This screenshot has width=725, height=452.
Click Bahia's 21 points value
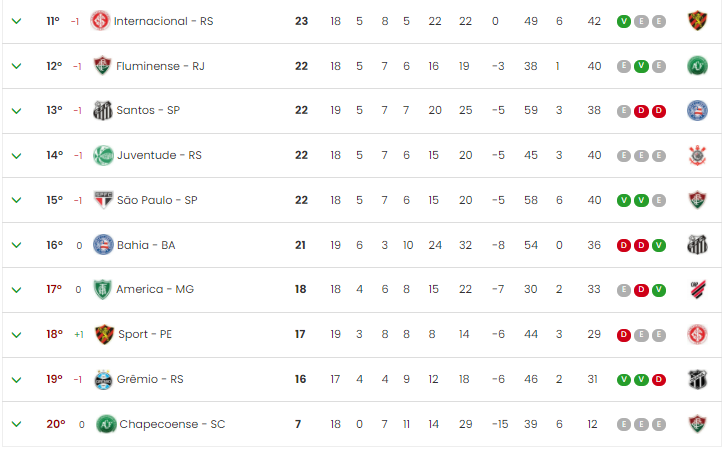tap(300, 245)
